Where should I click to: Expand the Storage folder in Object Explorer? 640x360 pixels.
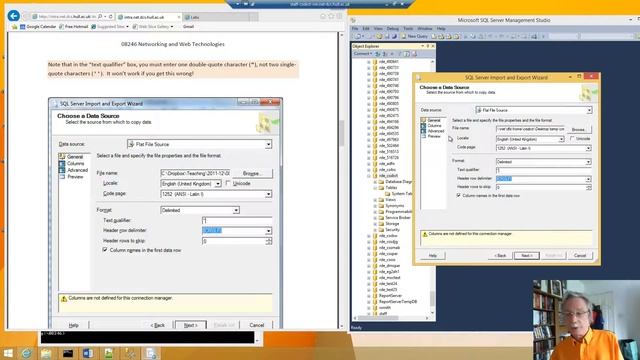point(375,224)
